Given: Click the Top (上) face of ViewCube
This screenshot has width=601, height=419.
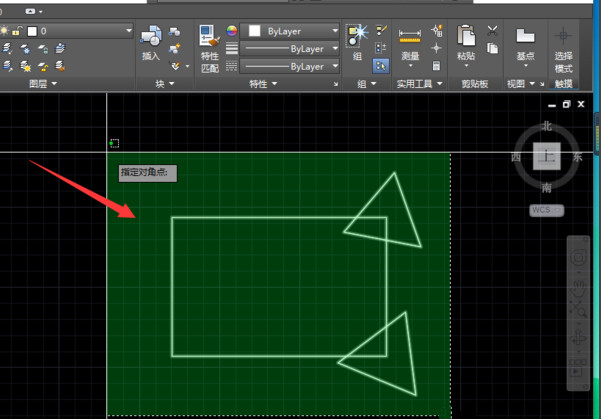Looking at the screenshot, I should [546, 157].
